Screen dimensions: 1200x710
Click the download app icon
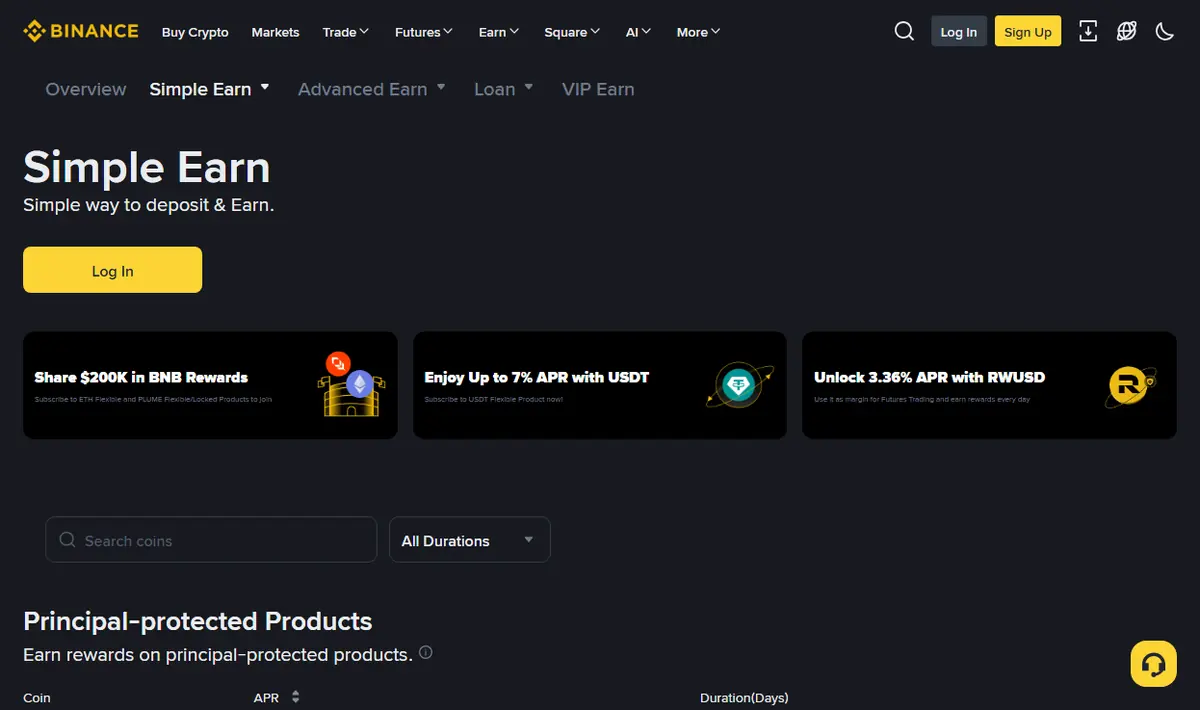1088,31
